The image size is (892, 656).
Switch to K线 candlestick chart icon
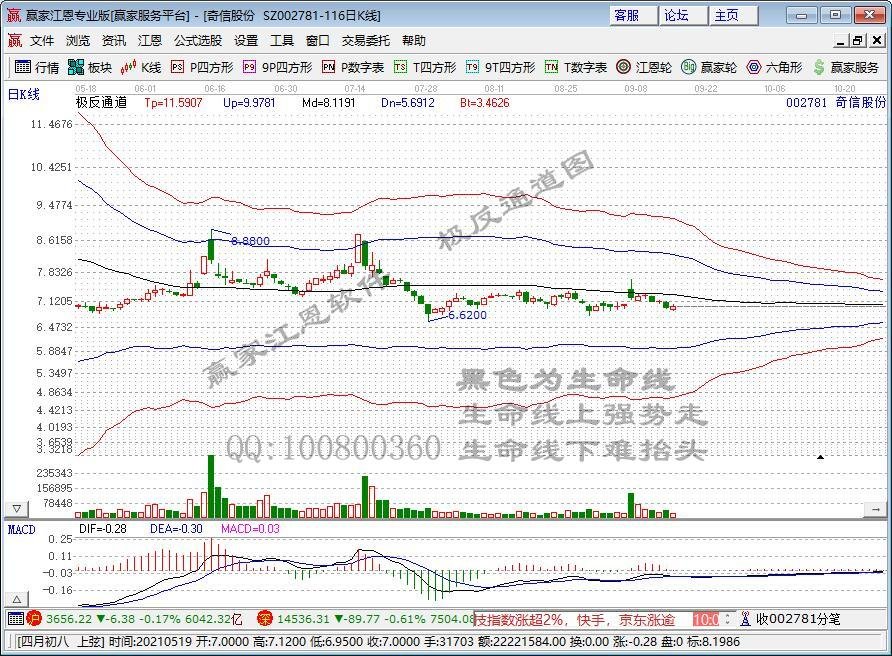pos(141,67)
